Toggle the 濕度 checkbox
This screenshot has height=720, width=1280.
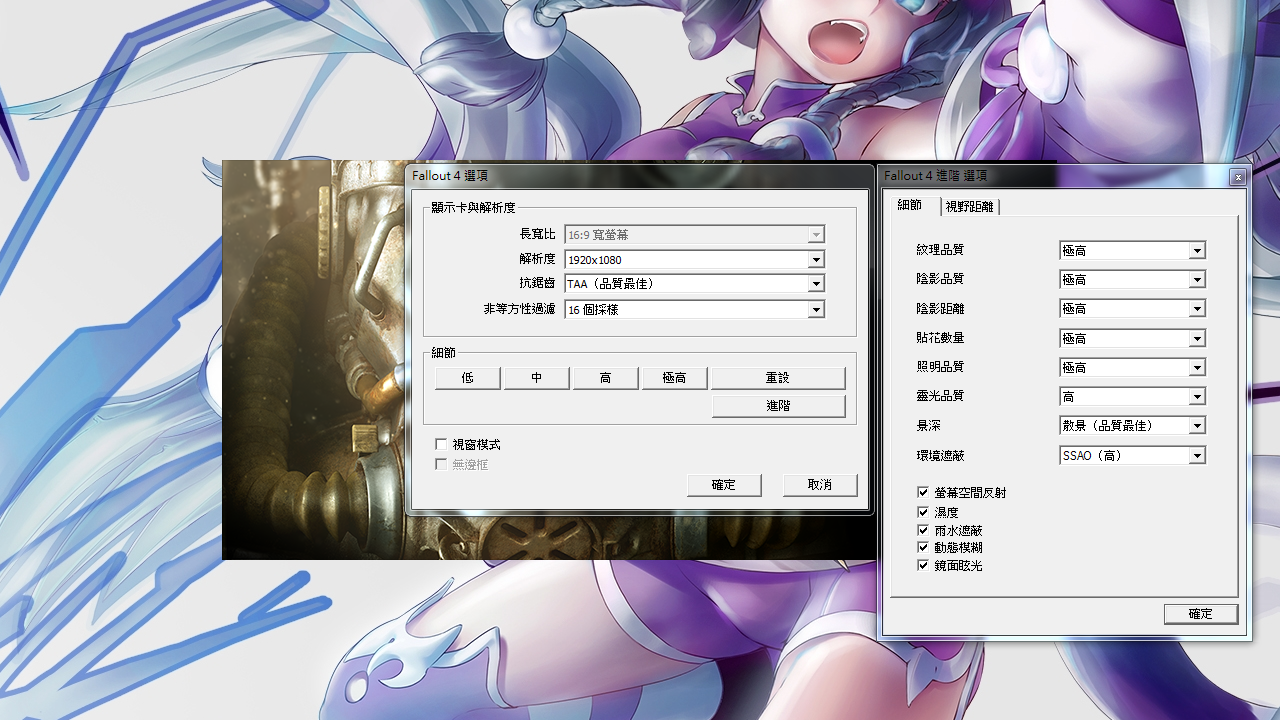click(x=923, y=512)
